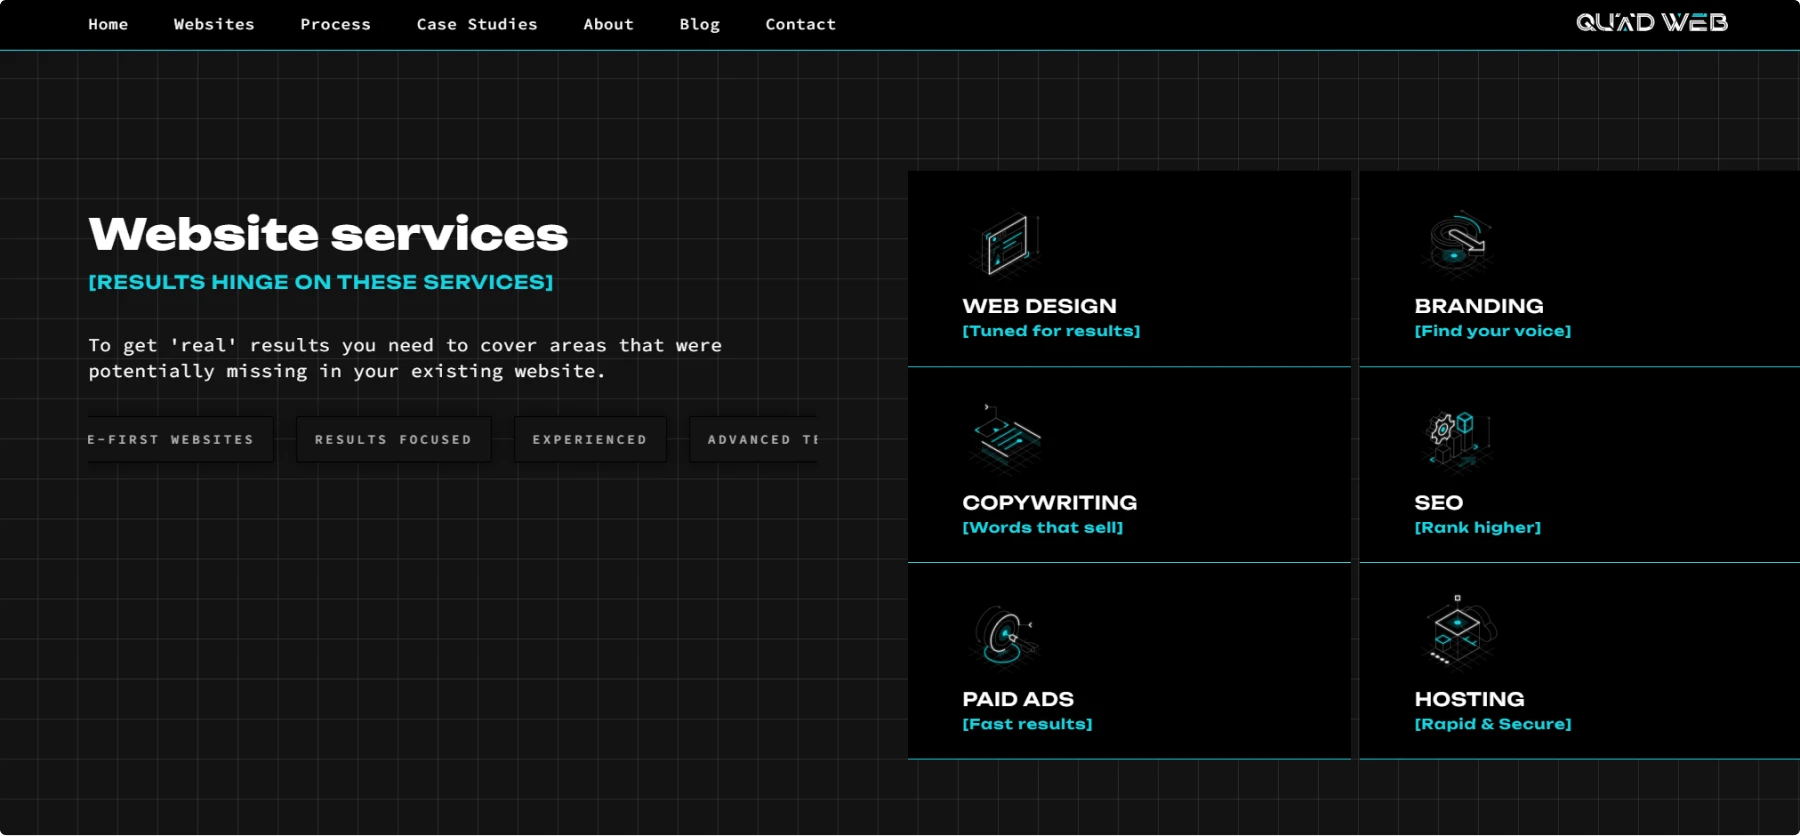Open the HOSTING service title
1800x836 pixels.
[x=1469, y=699]
